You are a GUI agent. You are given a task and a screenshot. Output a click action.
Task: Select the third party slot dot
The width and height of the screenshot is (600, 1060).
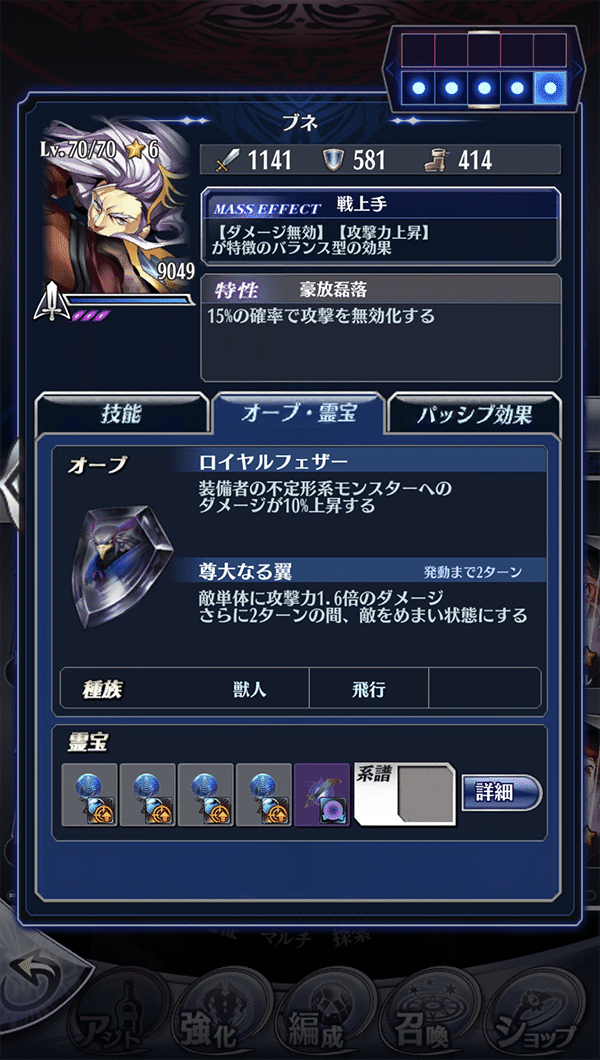pyautogui.click(x=484, y=88)
